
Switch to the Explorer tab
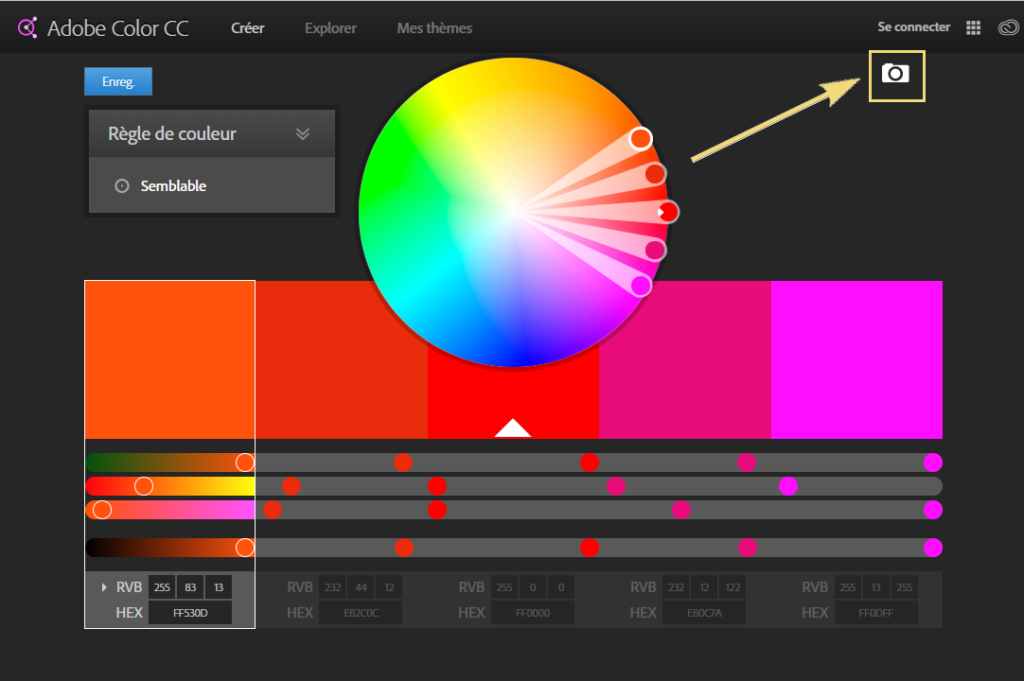330,27
